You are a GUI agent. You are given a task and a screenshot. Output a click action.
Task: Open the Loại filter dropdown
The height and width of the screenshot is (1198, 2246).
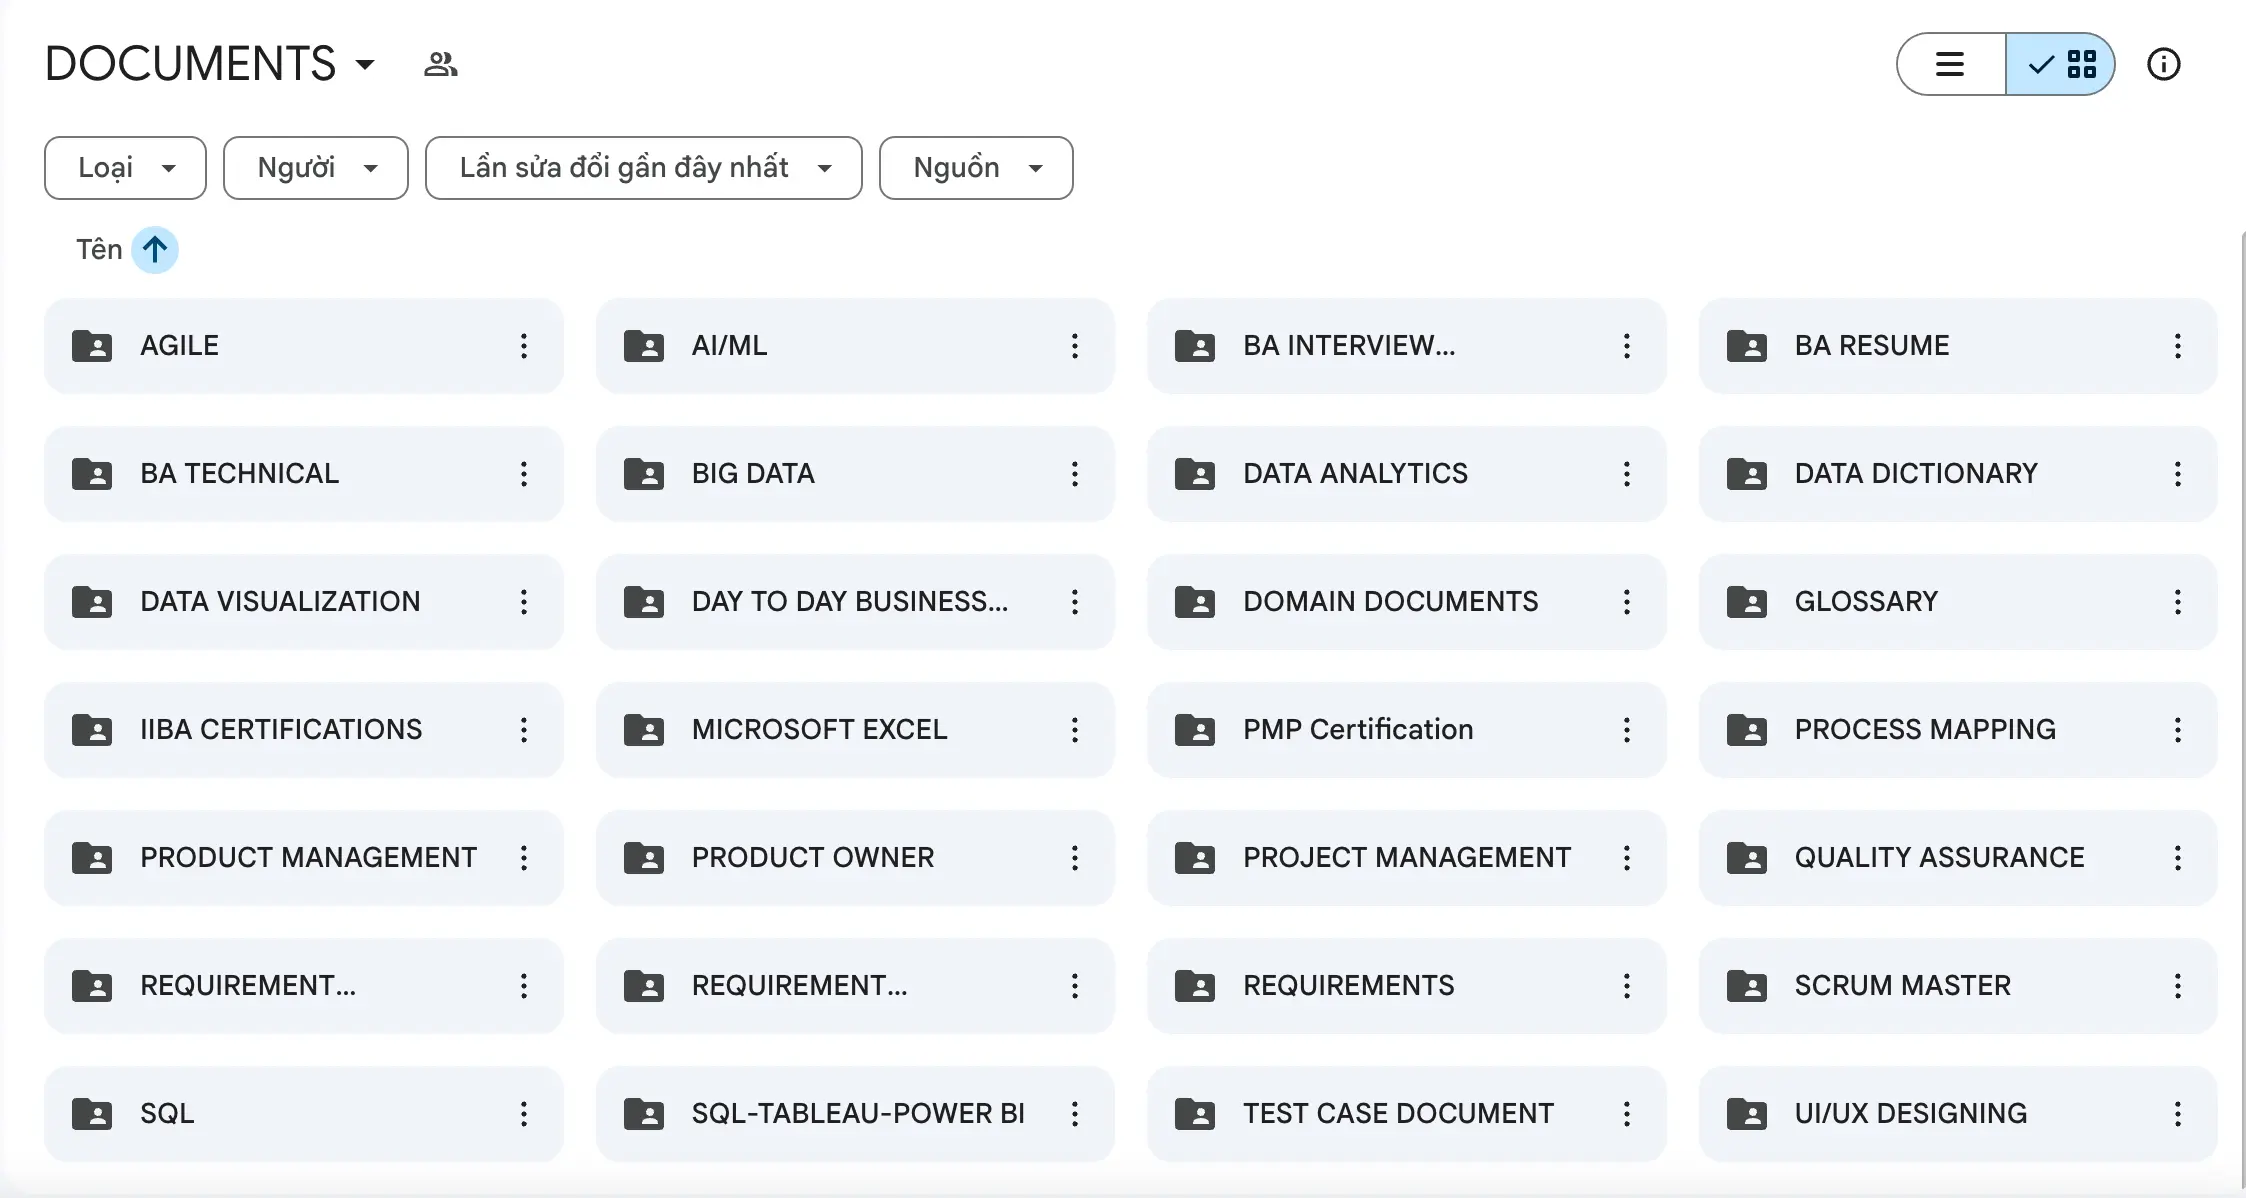point(125,168)
